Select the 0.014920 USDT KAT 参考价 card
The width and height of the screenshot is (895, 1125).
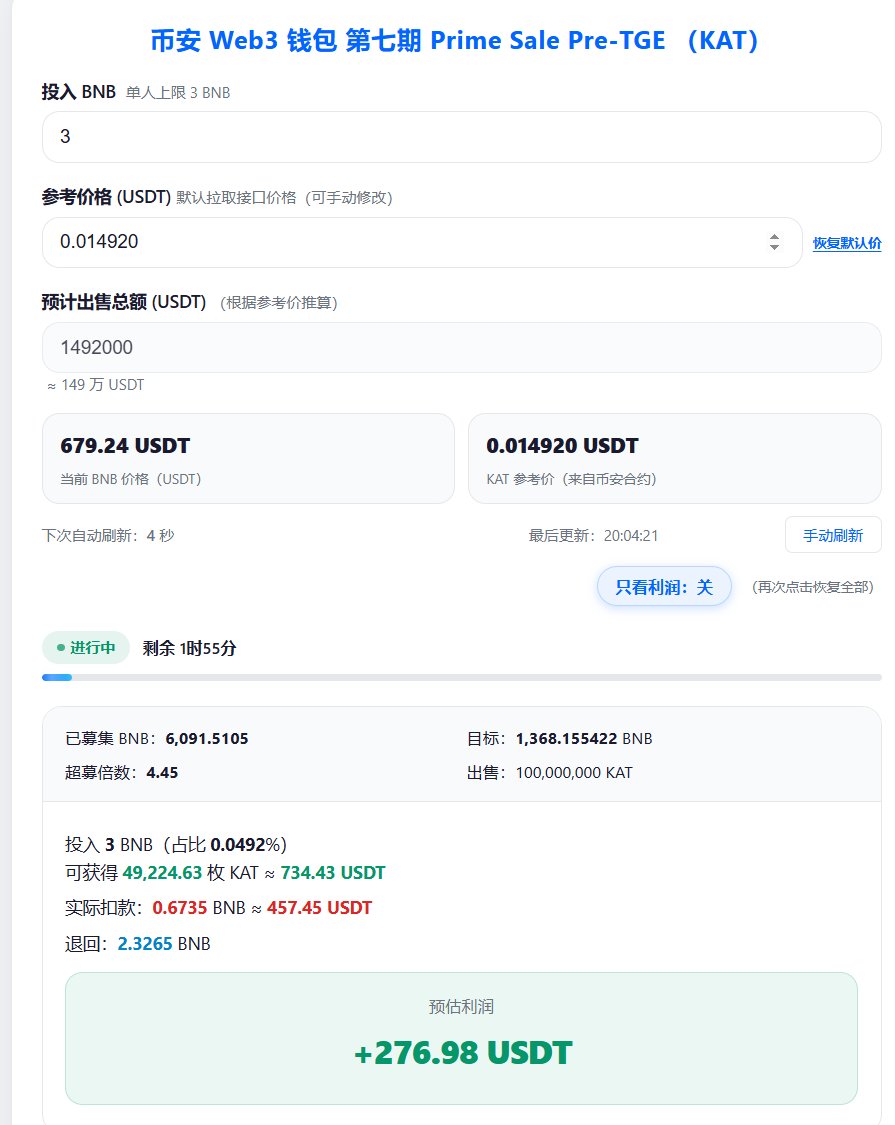[675, 459]
